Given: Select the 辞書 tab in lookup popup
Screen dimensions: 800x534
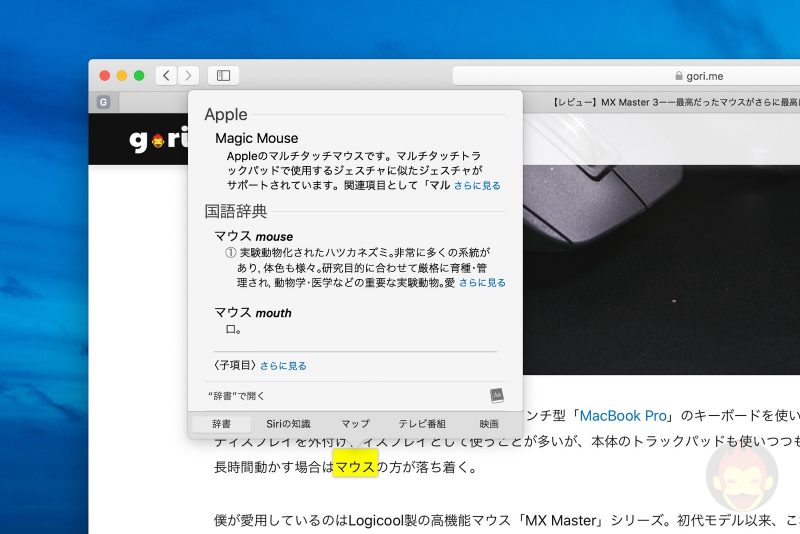Looking at the screenshot, I should click(221, 424).
